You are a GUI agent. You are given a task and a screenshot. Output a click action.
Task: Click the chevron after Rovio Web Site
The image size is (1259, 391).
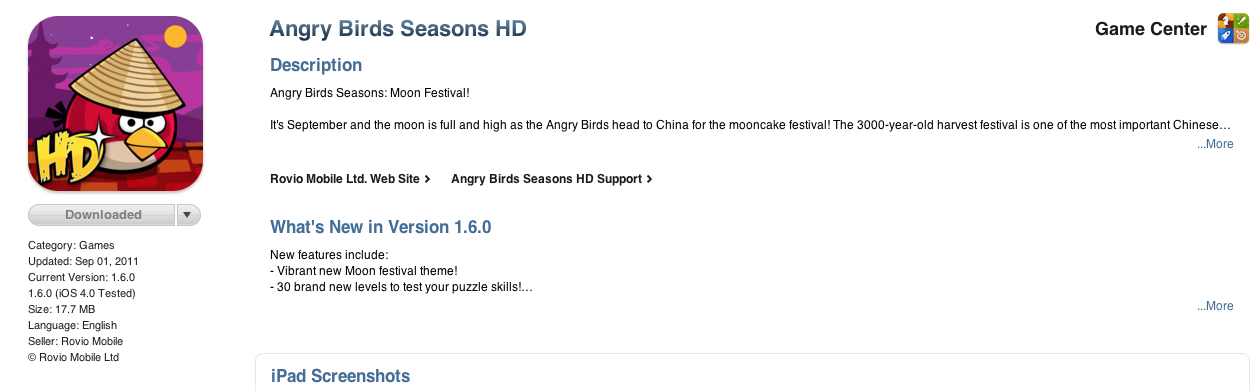428,179
